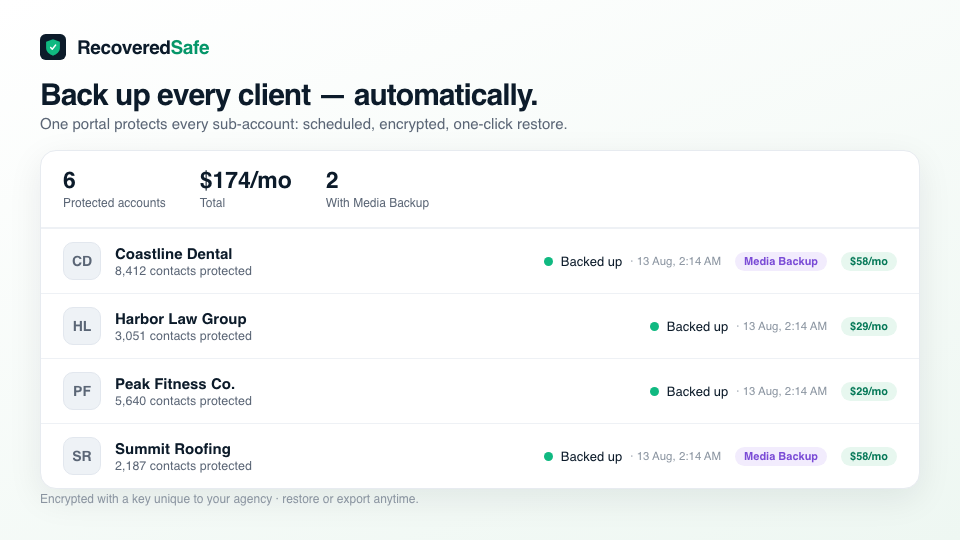Viewport: 960px width, 540px height.
Task: Click the green status dot for Peak Fitness Co.
Action: pos(654,391)
